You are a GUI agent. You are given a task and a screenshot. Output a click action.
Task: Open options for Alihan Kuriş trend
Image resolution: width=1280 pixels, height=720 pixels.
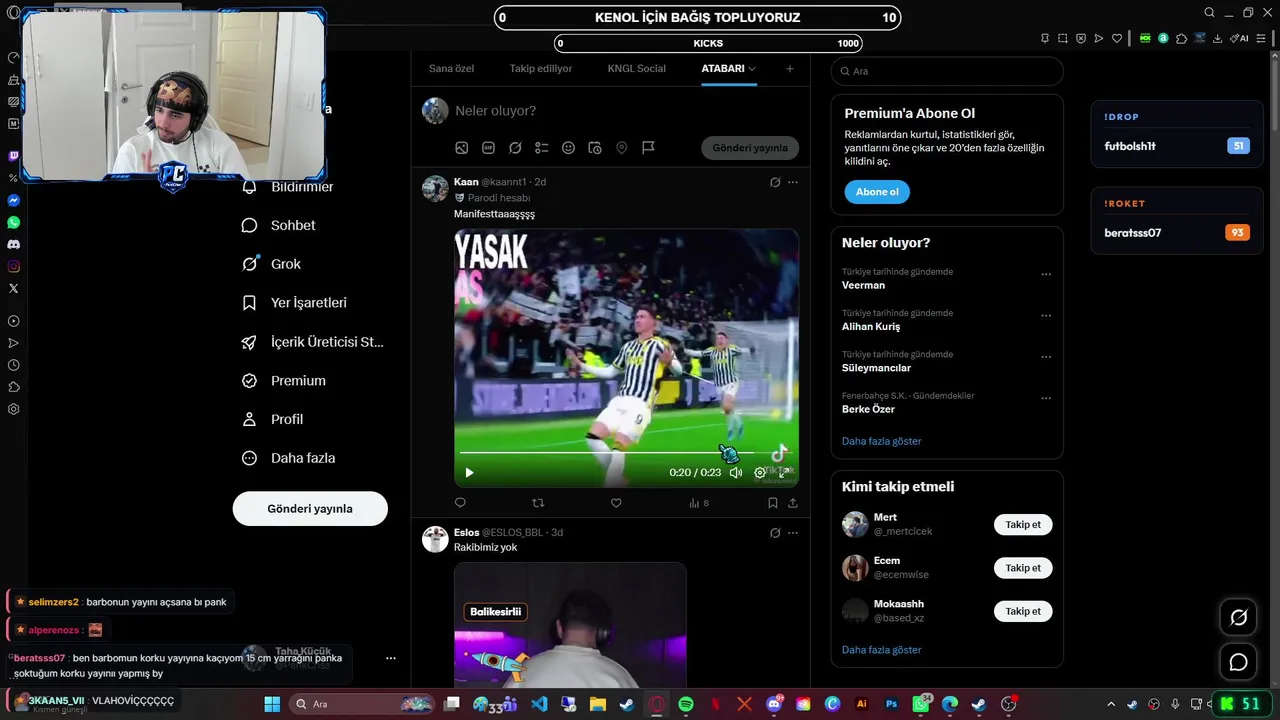pos(1046,316)
